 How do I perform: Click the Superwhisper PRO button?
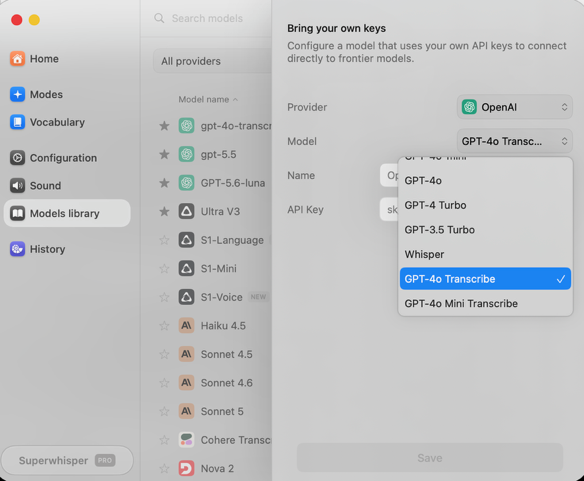pyautogui.click(x=67, y=461)
